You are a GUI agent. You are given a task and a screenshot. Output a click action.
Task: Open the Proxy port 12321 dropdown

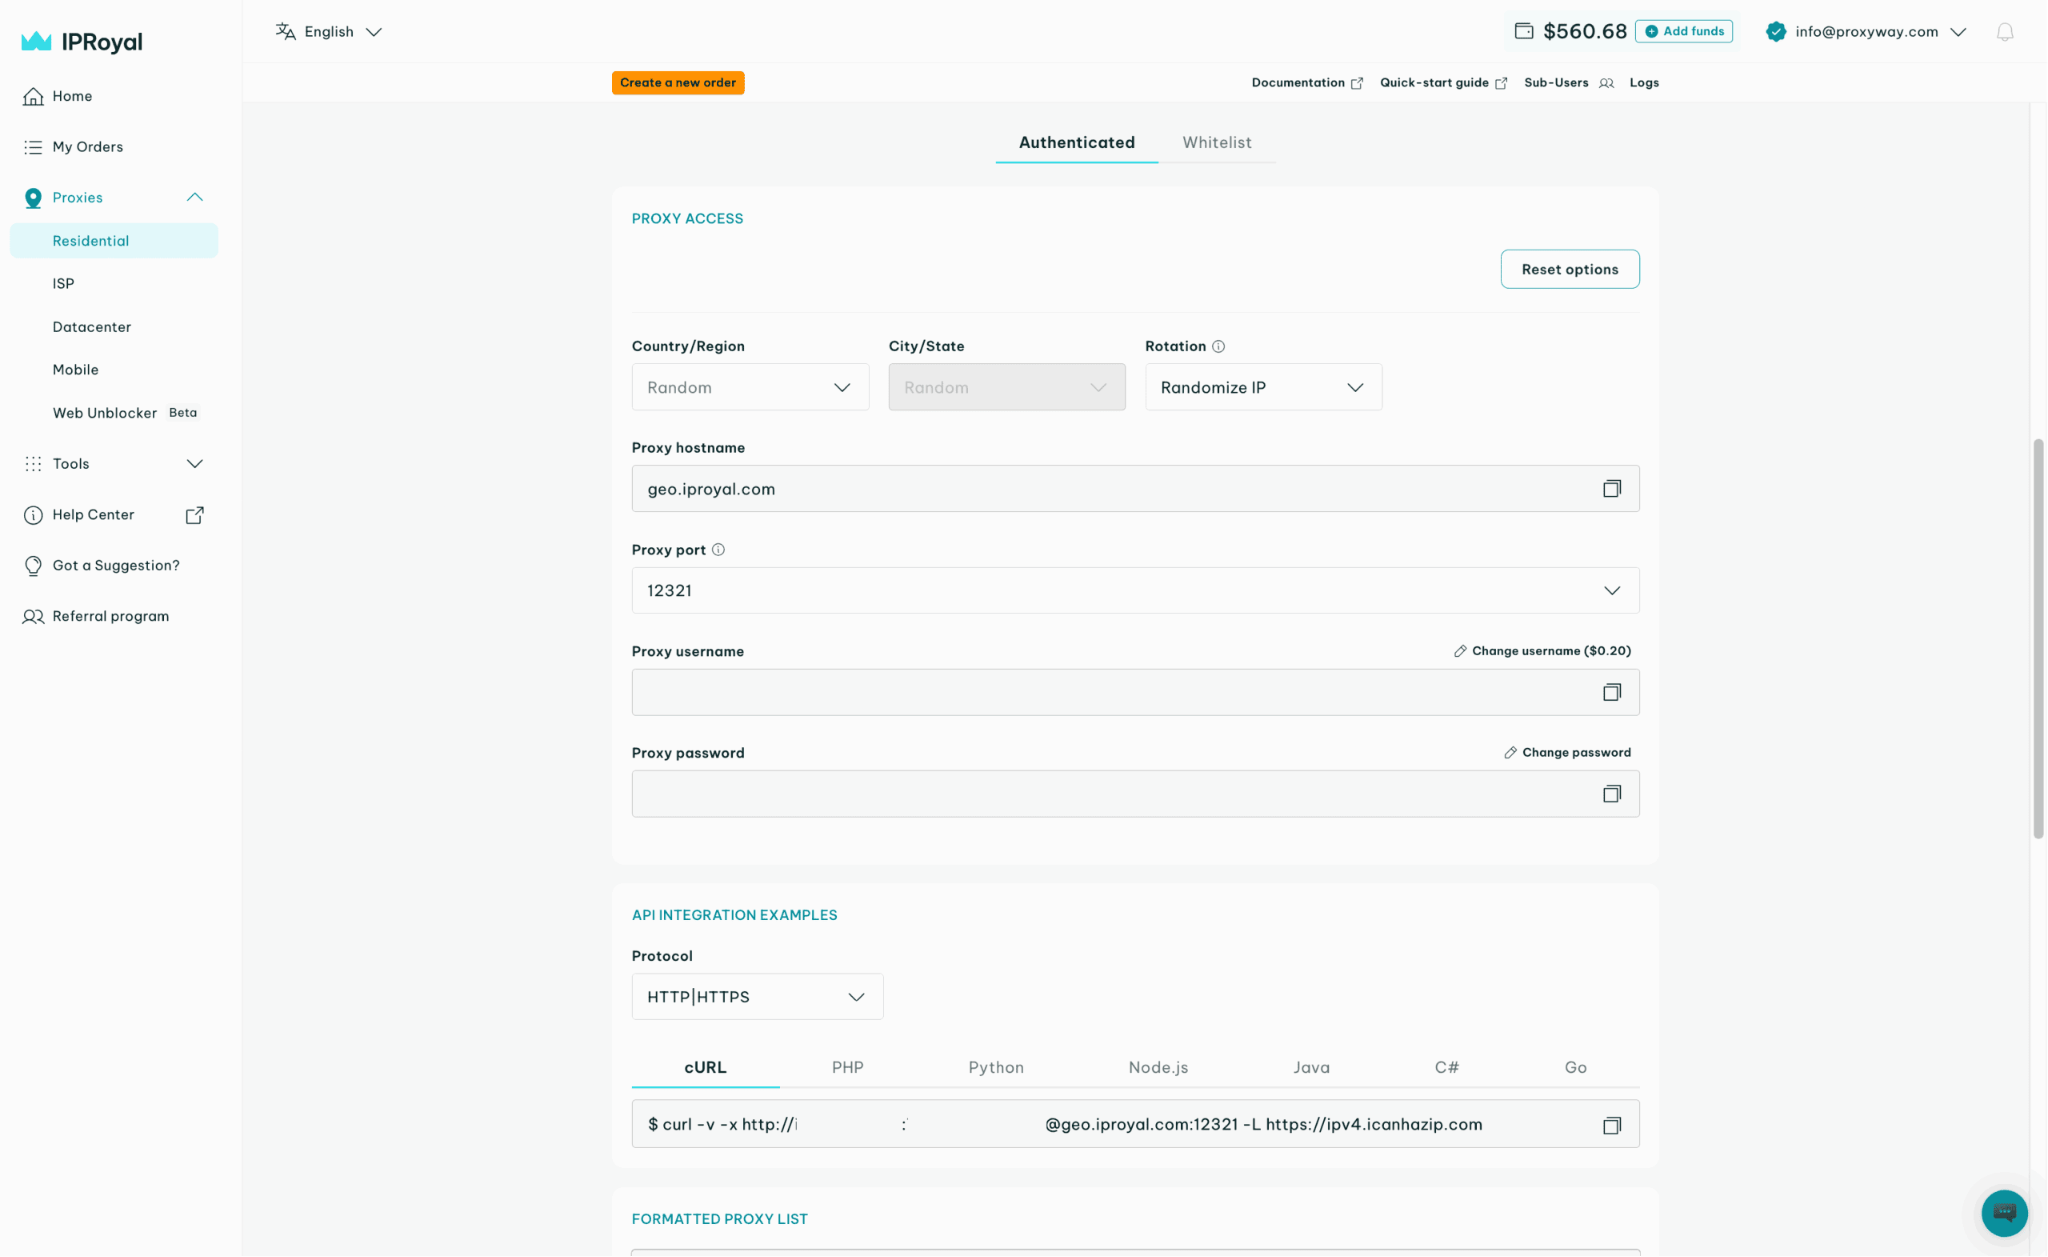click(x=1135, y=591)
